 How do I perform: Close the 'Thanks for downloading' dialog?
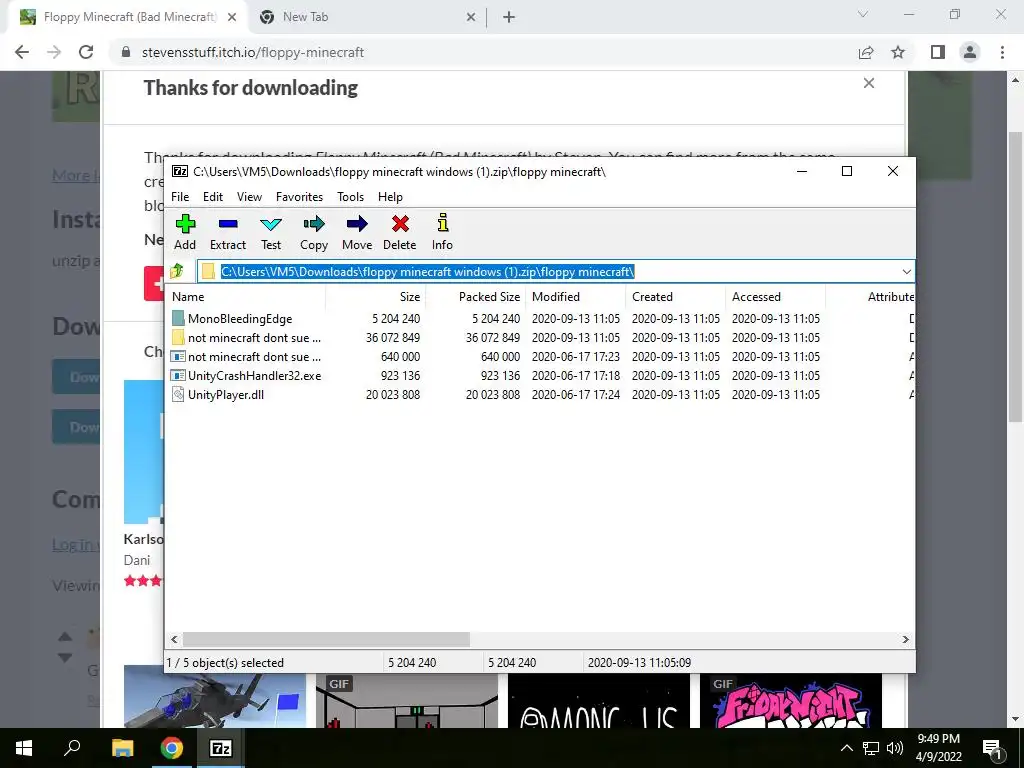tap(869, 83)
